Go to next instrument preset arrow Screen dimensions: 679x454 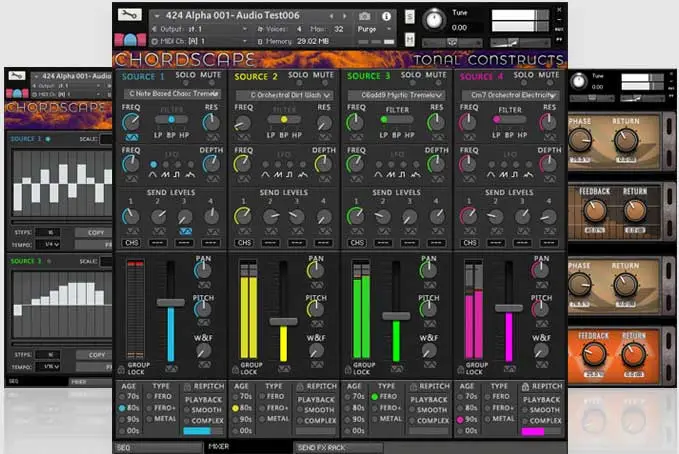point(345,16)
